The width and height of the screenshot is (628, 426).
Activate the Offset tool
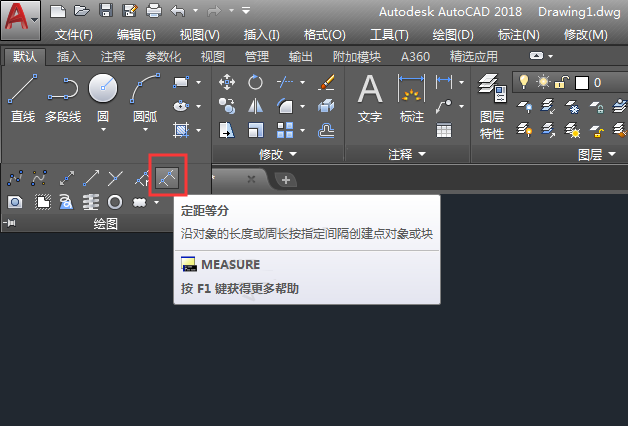[326, 131]
